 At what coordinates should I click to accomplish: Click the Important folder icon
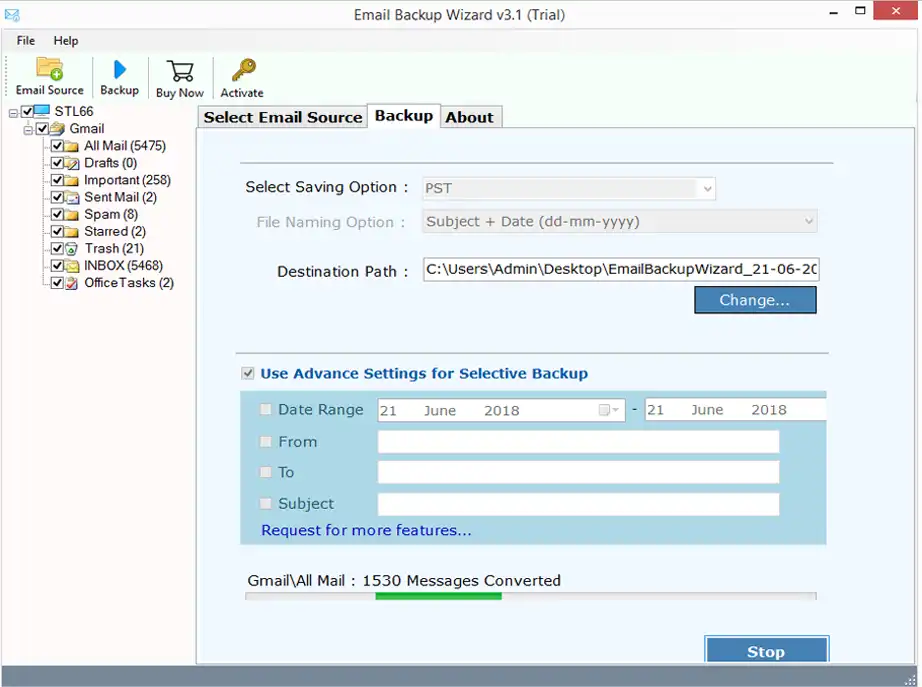71,180
